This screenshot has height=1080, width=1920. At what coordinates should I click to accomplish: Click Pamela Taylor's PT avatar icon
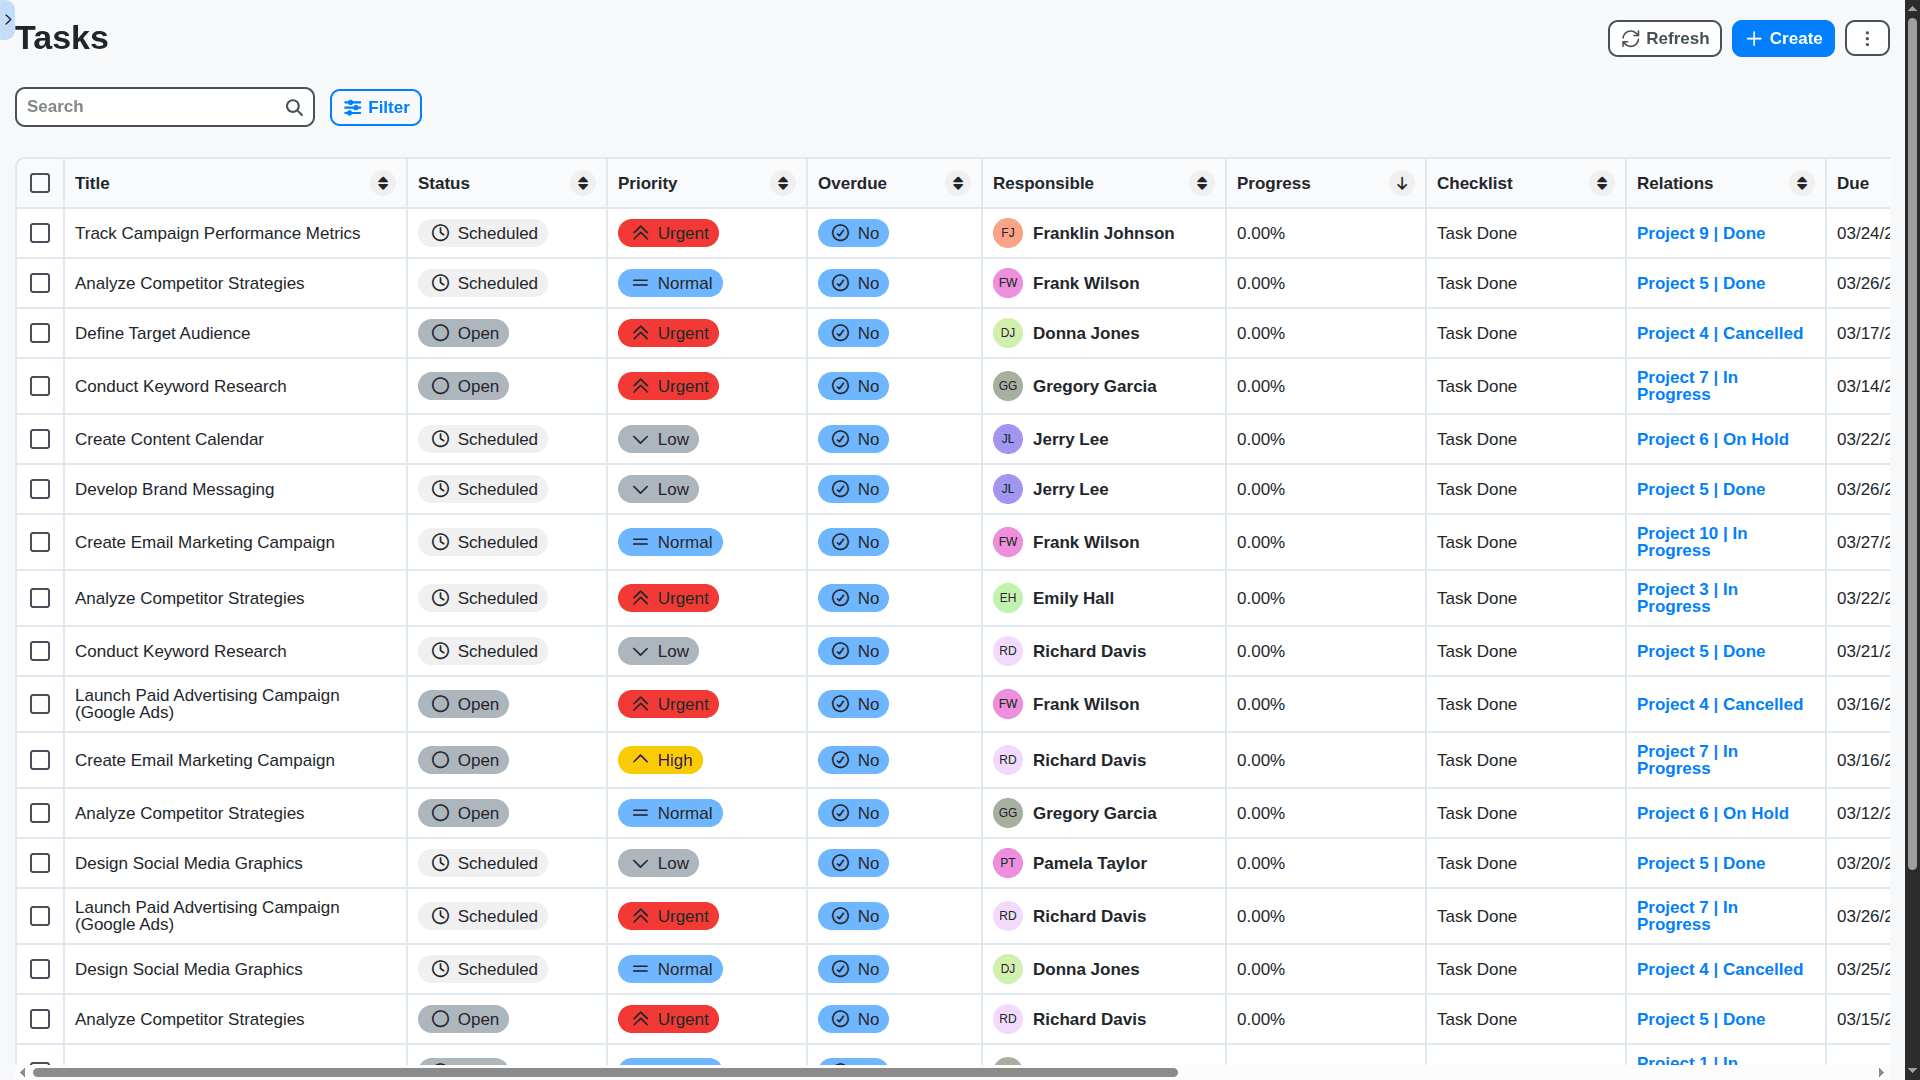click(x=1008, y=863)
